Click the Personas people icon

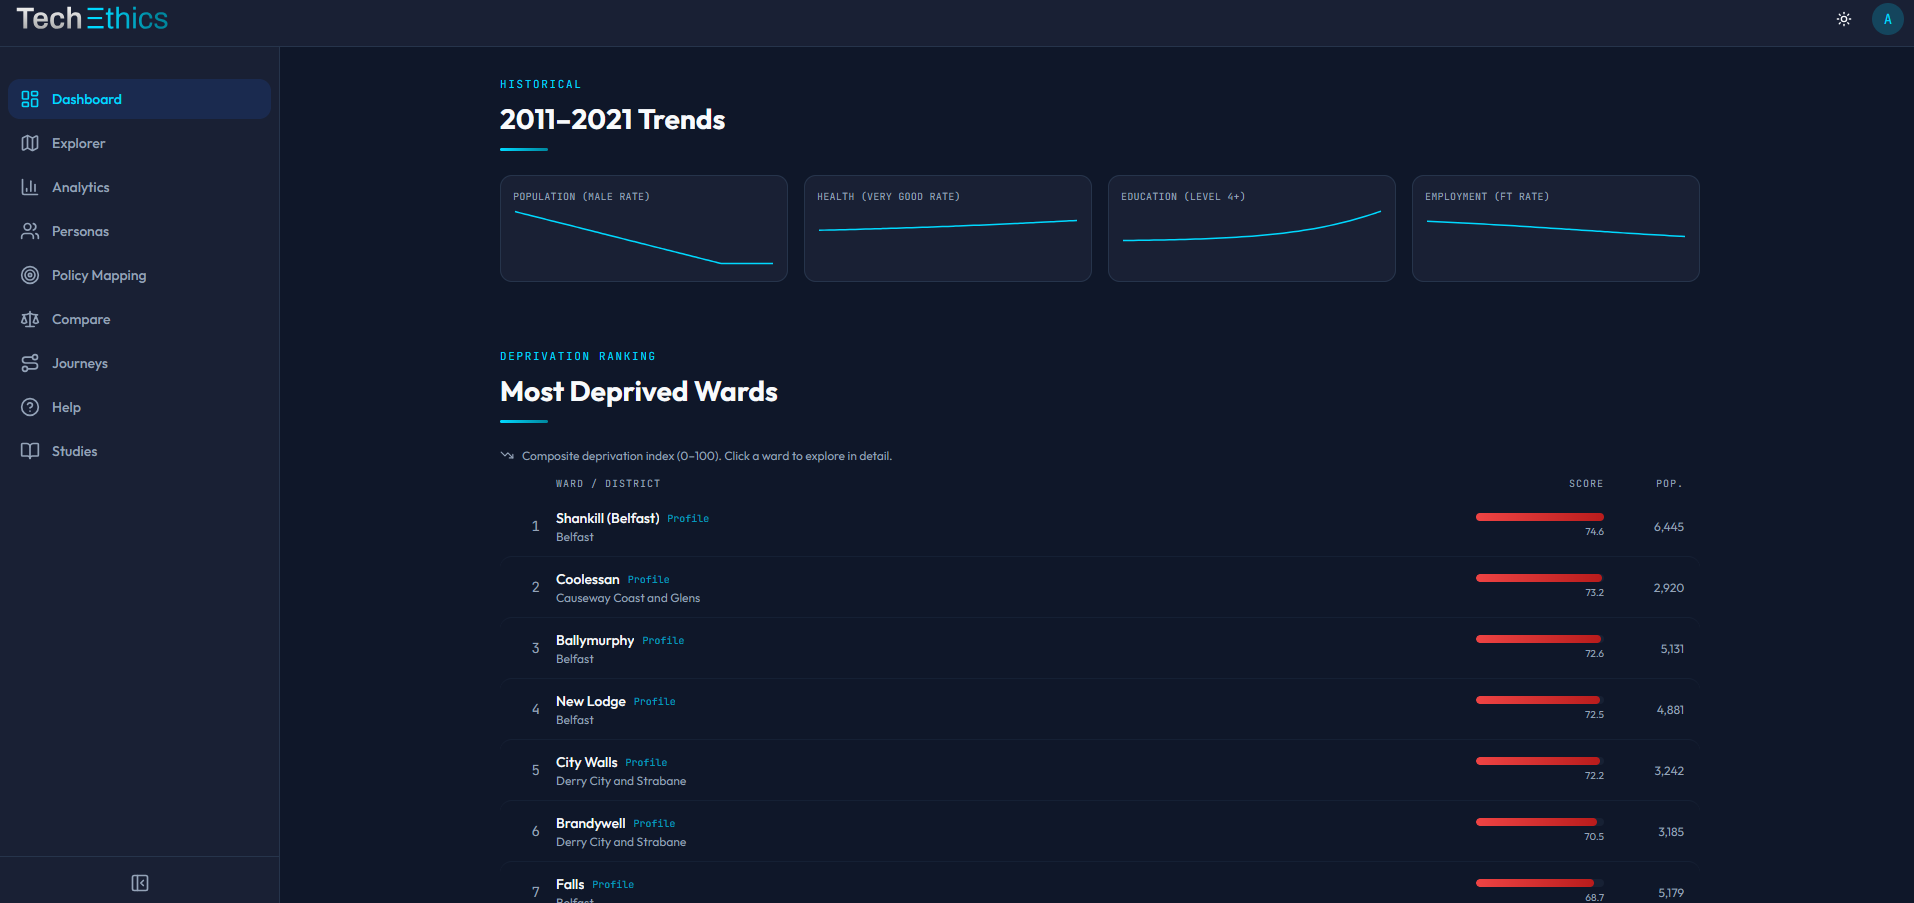pyautogui.click(x=30, y=231)
